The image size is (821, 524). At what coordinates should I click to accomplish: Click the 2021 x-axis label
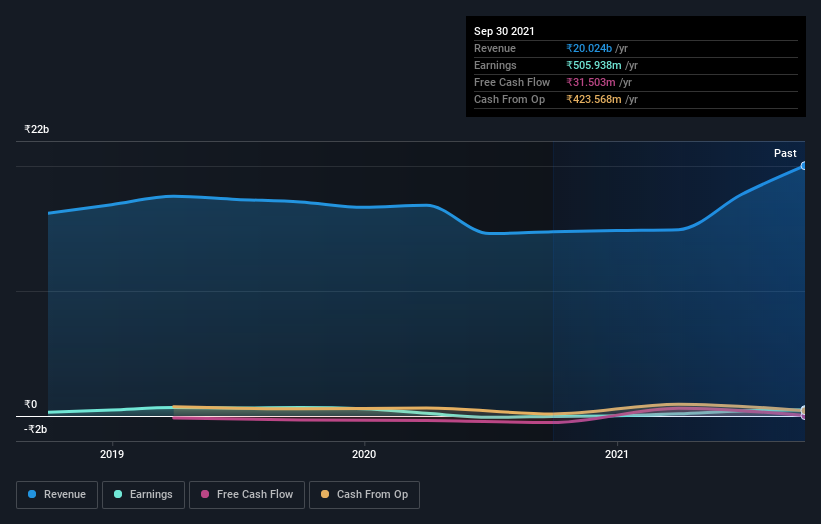click(617, 454)
